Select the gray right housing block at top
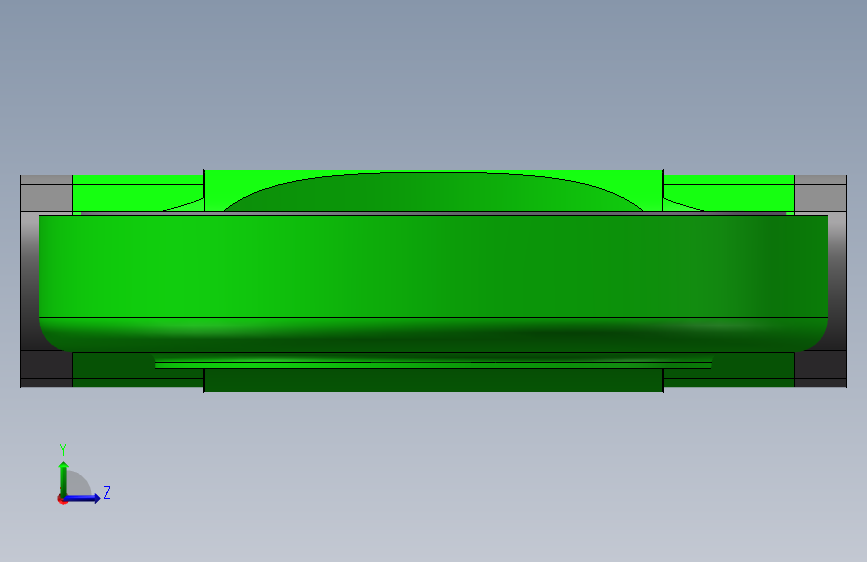This screenshot has height=562, width=867. pos(820,193)
